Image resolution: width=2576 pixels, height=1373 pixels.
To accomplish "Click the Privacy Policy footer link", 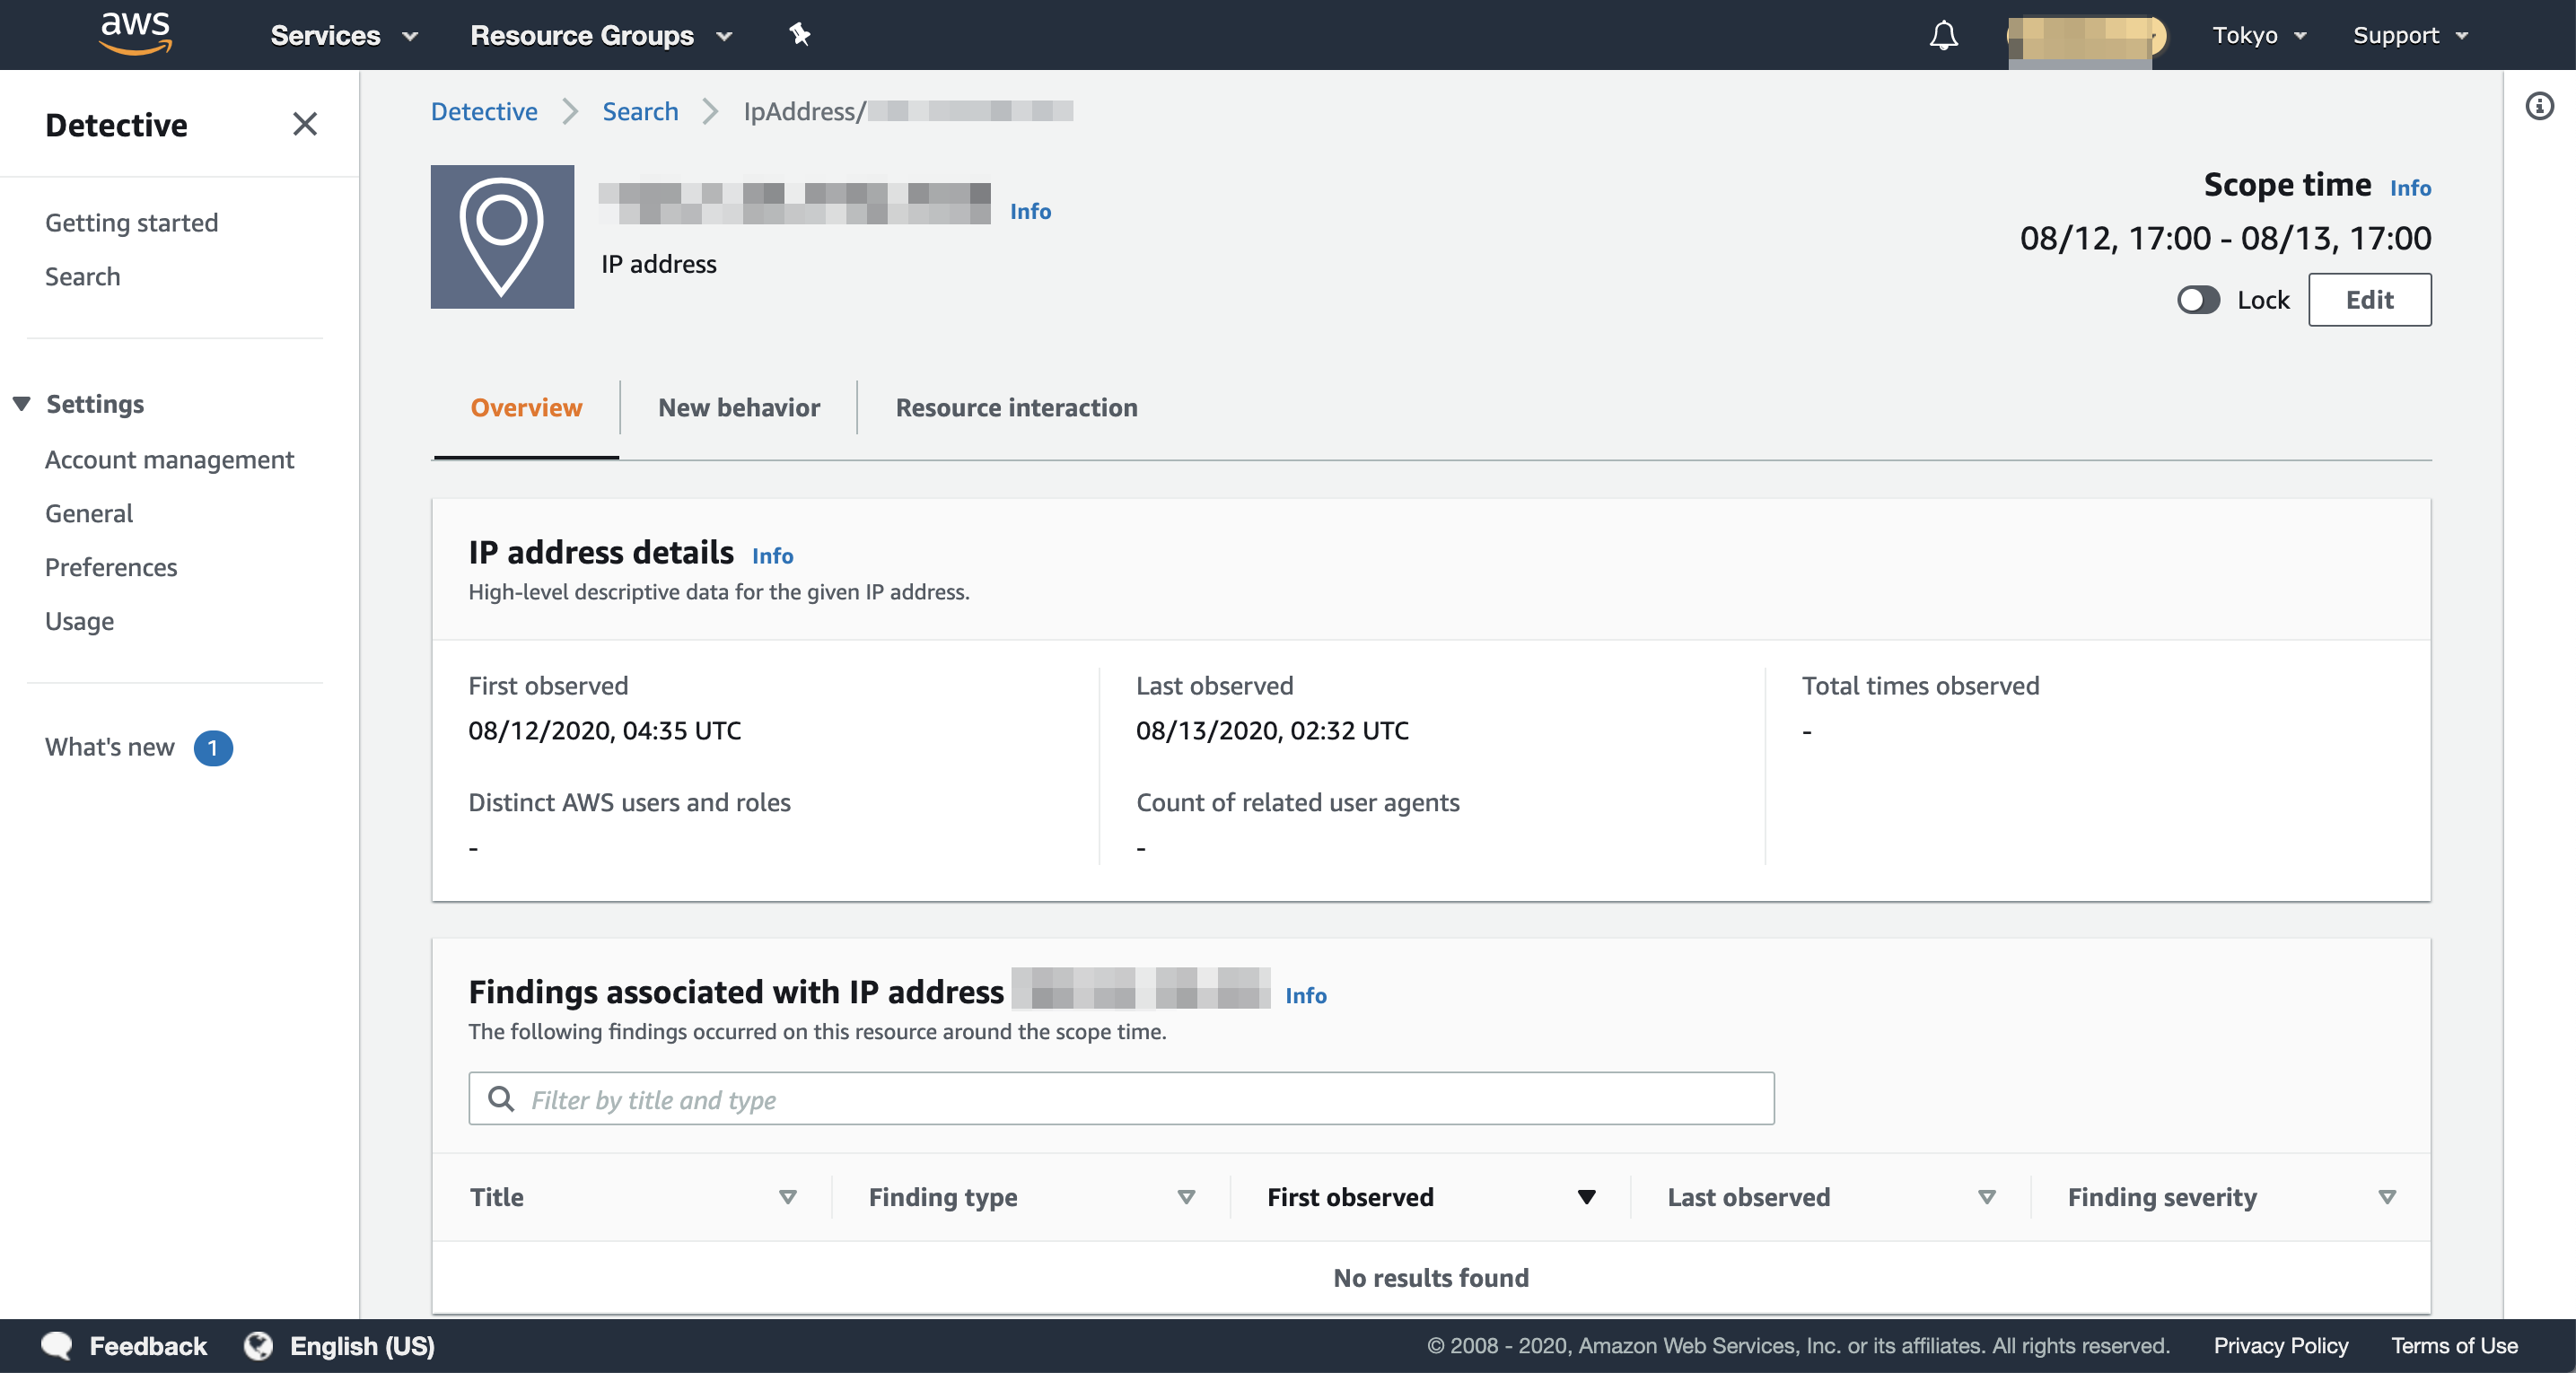I will click(2280, 1346).
